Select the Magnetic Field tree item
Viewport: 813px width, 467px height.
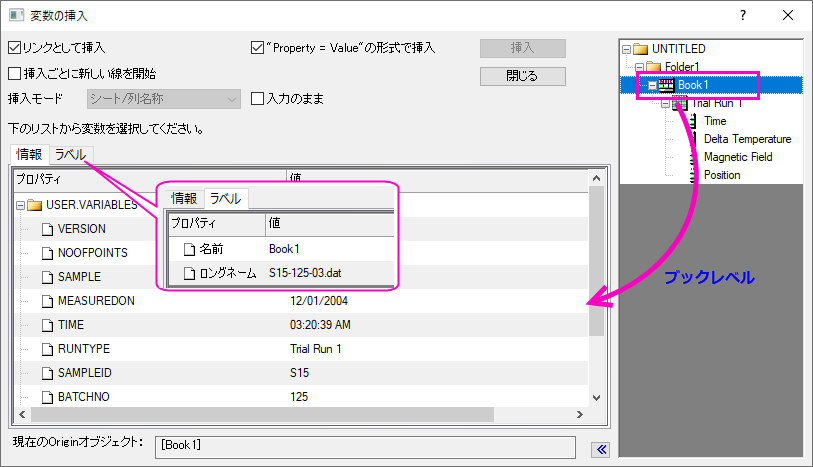point(738,157)
